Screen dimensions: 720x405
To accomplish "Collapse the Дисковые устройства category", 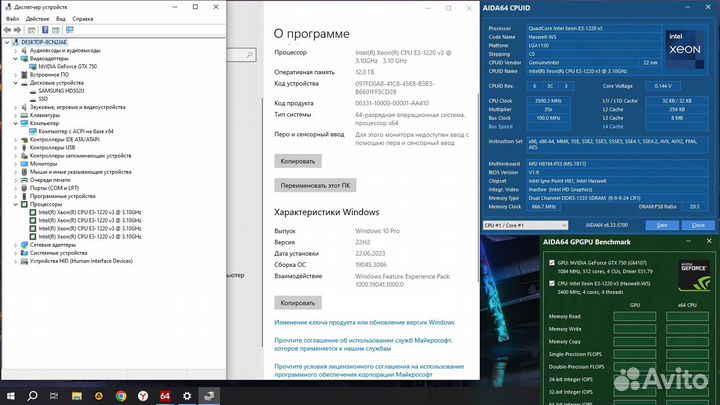I will tap(16, 83).
